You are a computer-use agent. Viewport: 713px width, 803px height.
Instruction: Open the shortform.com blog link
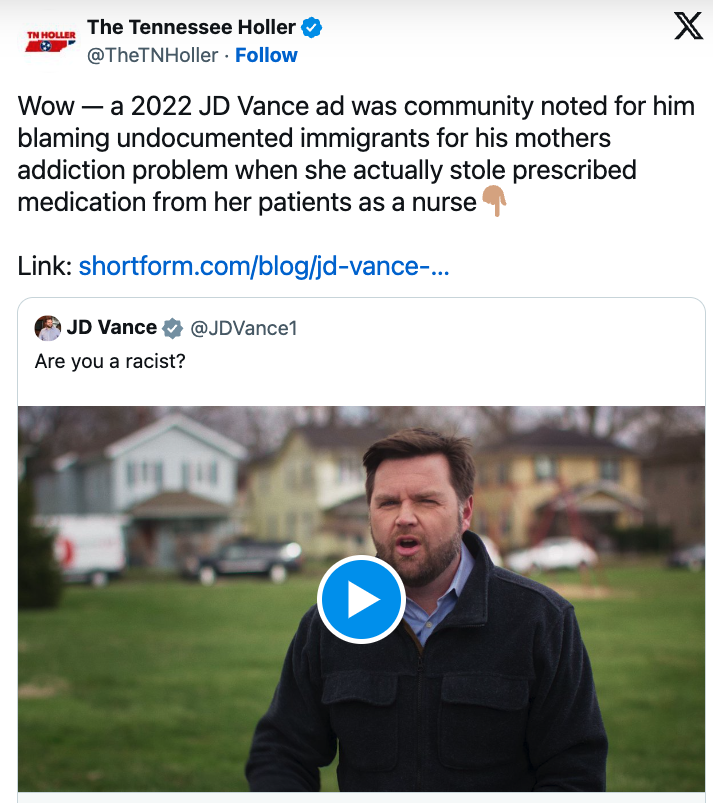(264, 267)
